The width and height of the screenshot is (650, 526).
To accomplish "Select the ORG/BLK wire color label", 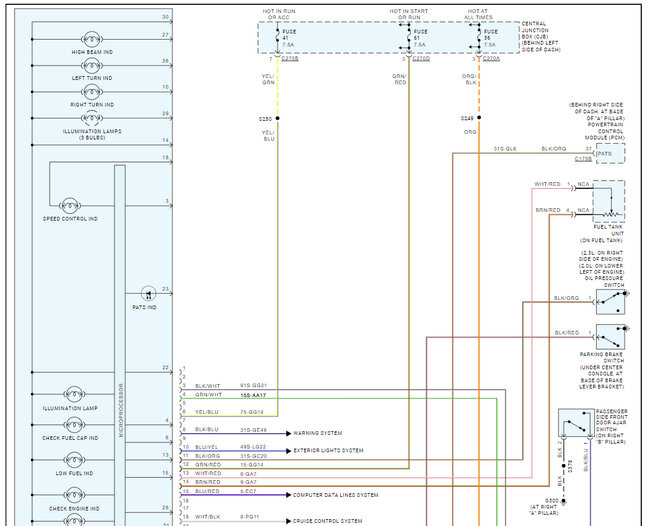I will [x=469, y=79].
